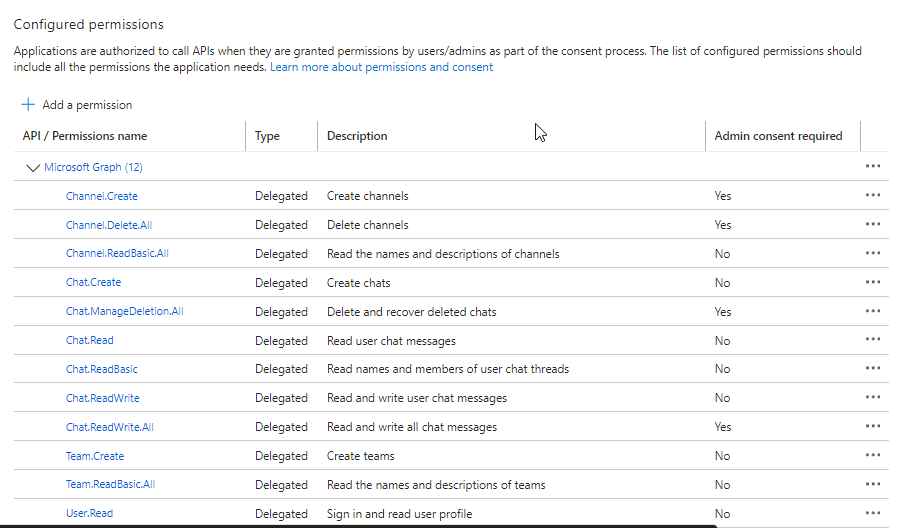The height and width of the screenshot is (528, 899).
Task: Click Add a permission
Action: [87, 105]
